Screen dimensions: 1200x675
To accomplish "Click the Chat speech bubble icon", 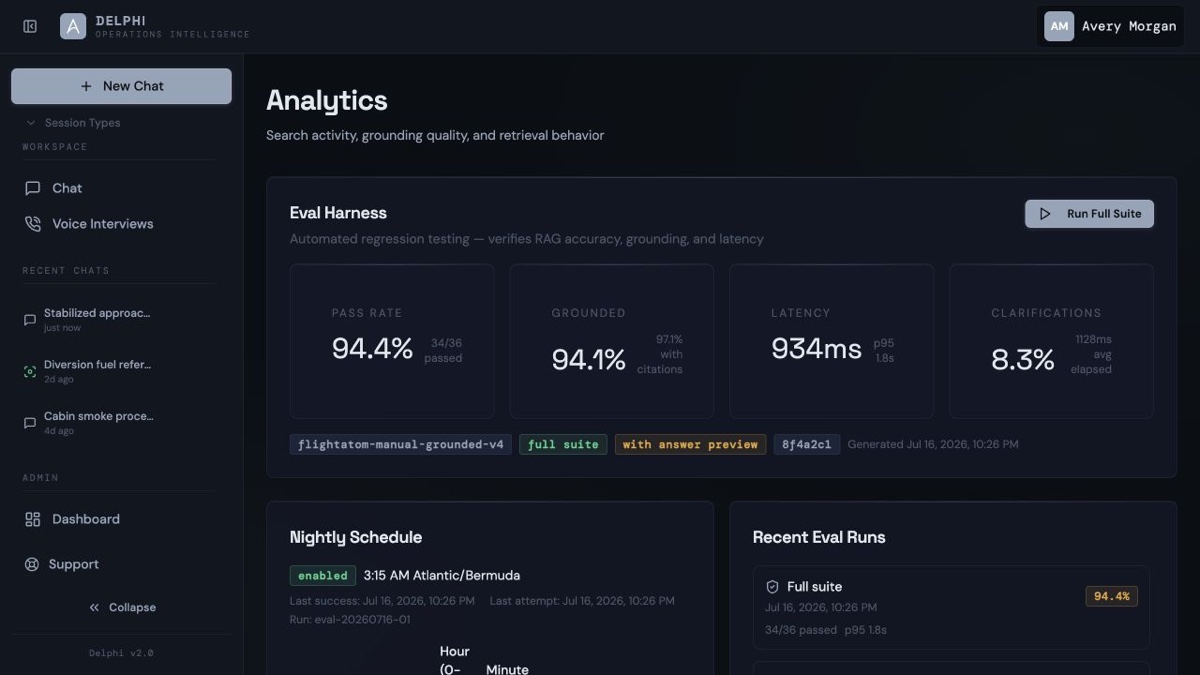I will pos(32,188).
